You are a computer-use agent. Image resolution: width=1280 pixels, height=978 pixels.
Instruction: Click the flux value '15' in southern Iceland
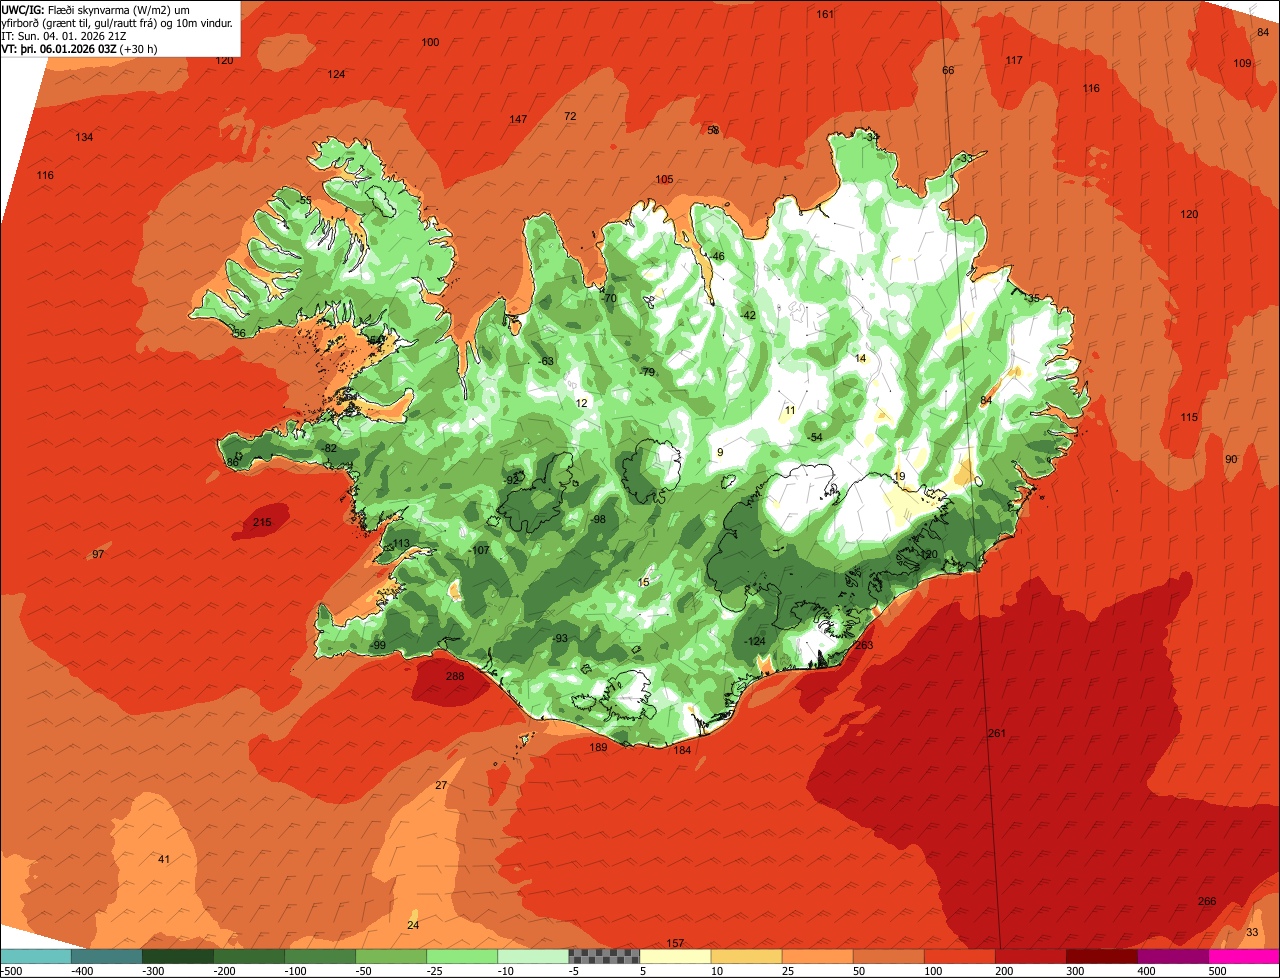(644, 583)
